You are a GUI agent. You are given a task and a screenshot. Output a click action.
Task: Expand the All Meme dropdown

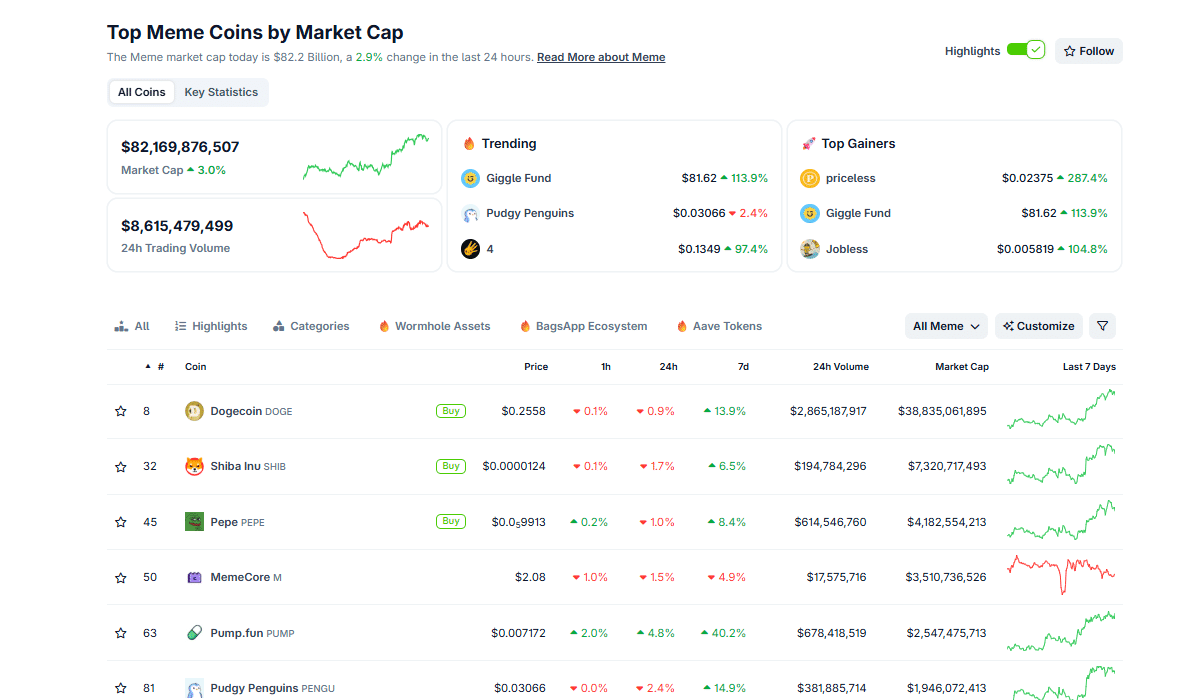coord(946,326)
